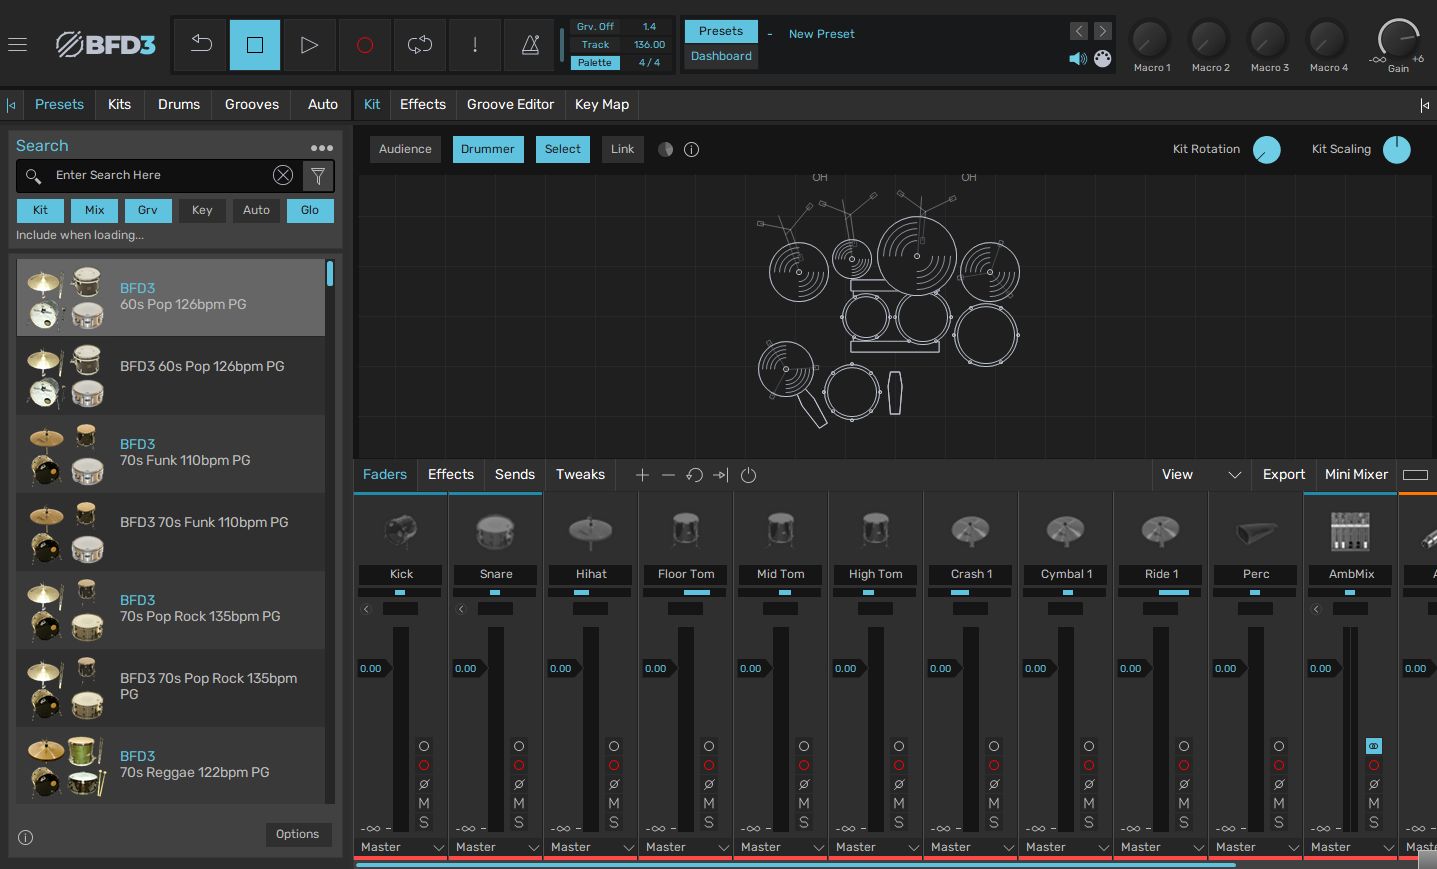Open Kick channel Master output dropdown
This screenshot has width=1437, height=869.
coord(402,847)
